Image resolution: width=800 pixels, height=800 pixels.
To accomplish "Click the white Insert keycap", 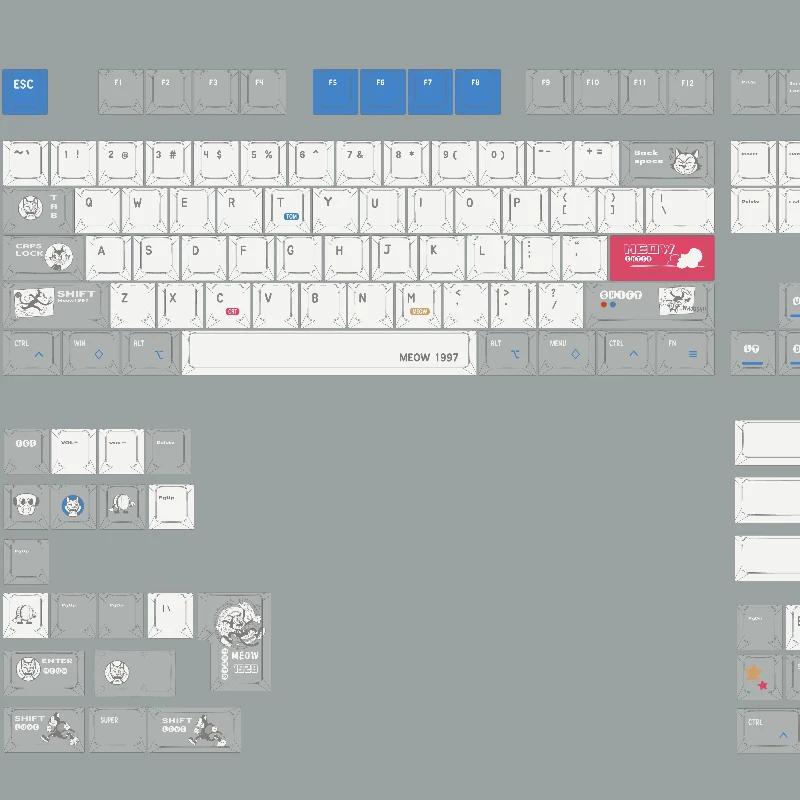I will [x=753, y=163].
